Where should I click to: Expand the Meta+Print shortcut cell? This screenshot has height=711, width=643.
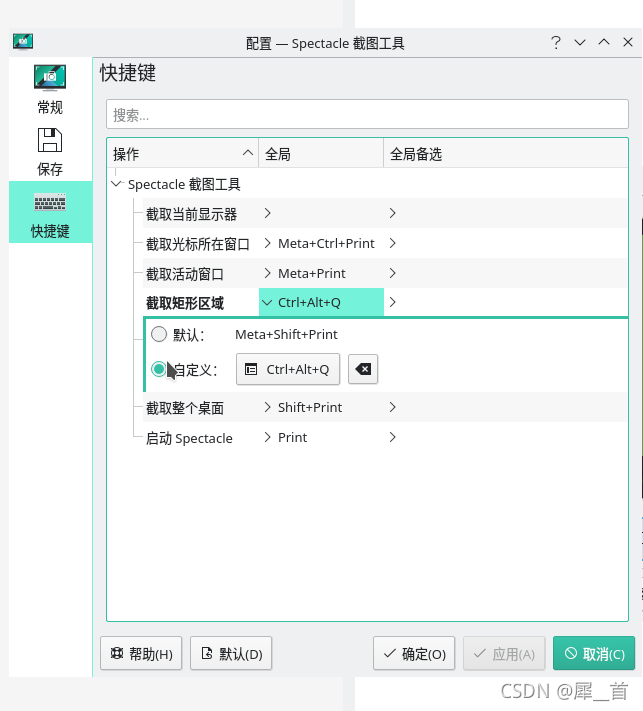(x=268, y=273)
